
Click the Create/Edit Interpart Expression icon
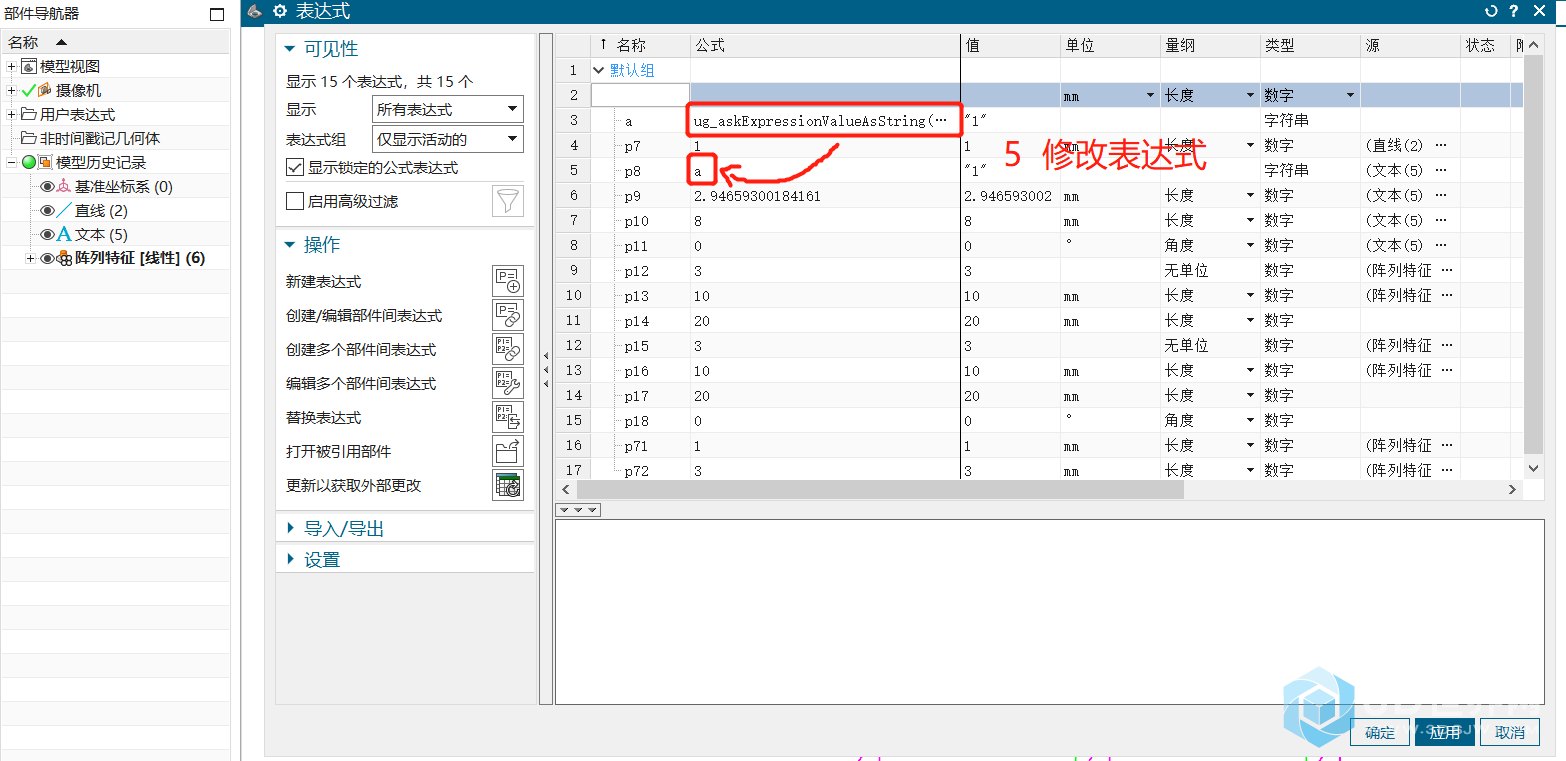[x=508, y=316]
